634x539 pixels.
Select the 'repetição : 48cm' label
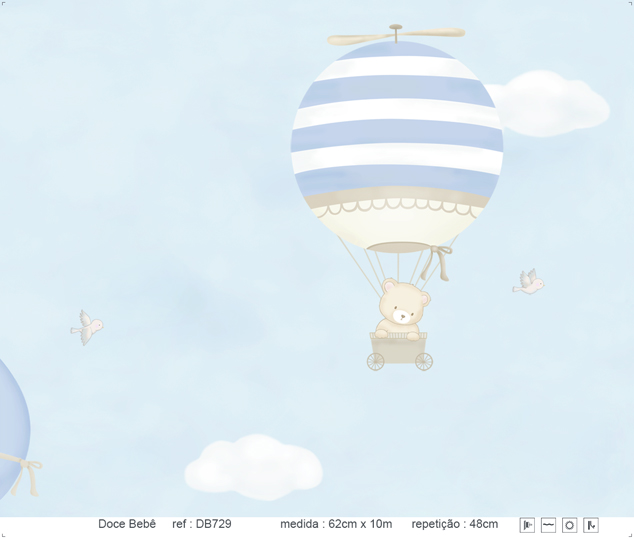[x=454, y=524]
